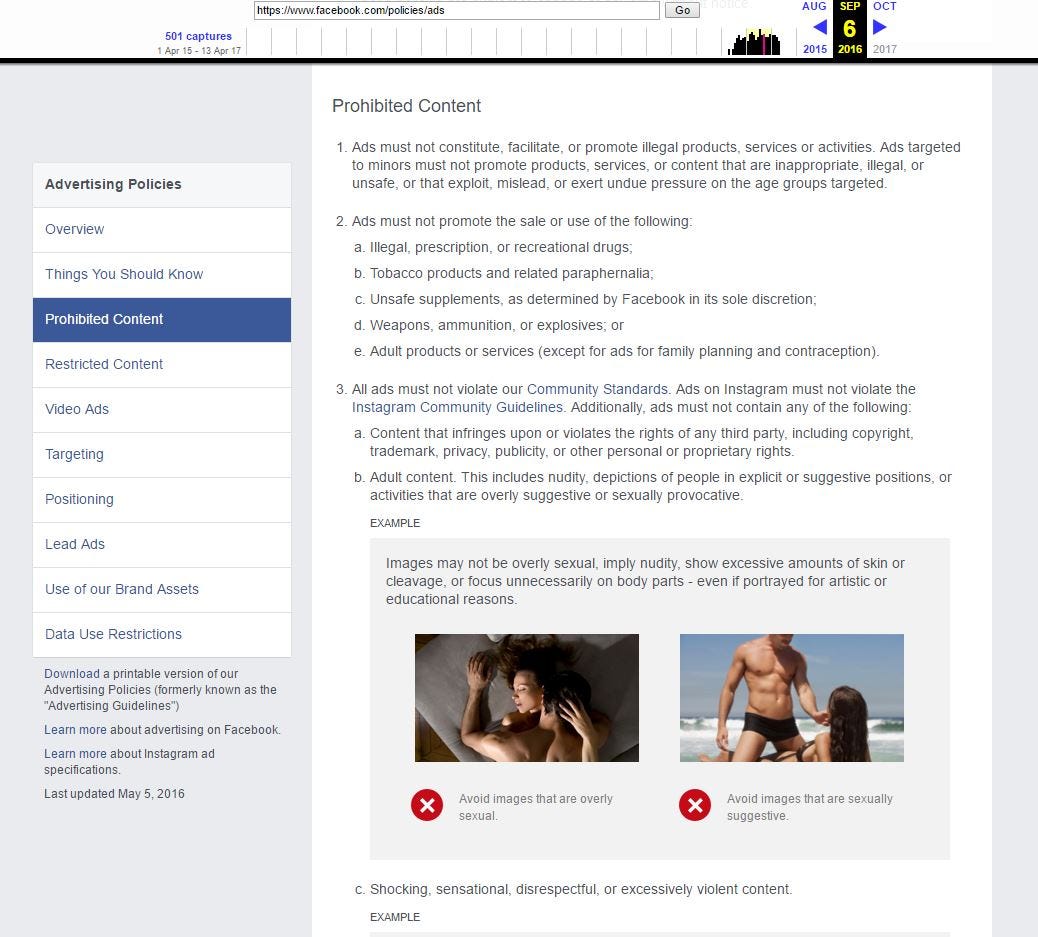Click the capture histogram sparkline graph
The image size is (1038, 937).
754,40
